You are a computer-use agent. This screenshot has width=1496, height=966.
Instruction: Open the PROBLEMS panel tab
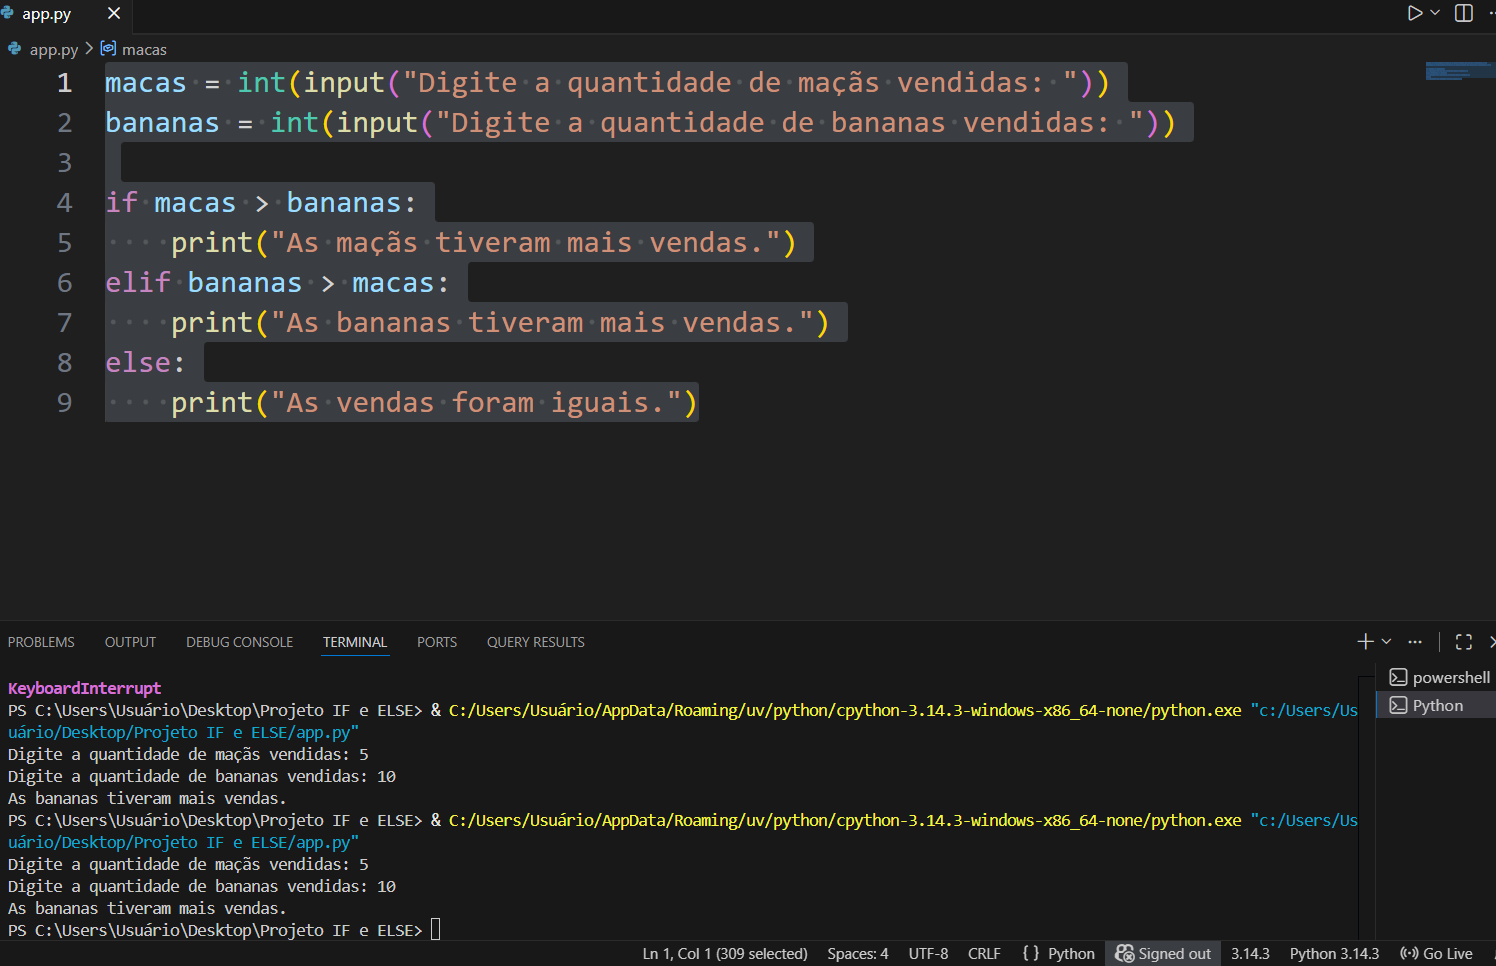(x=41, y=642)
